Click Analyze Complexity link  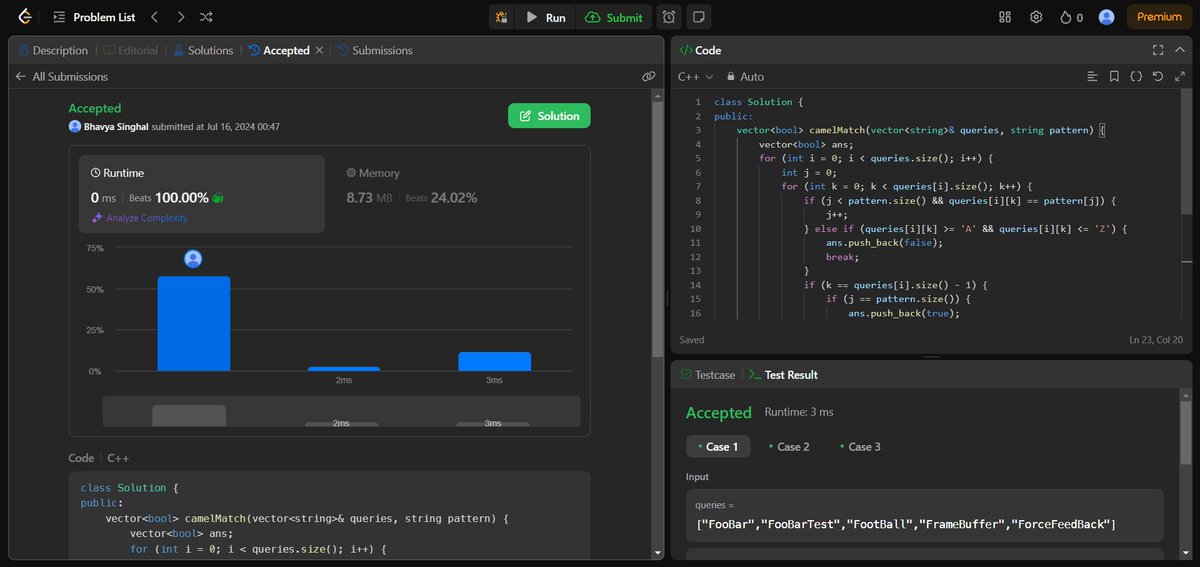coord(139,218)
